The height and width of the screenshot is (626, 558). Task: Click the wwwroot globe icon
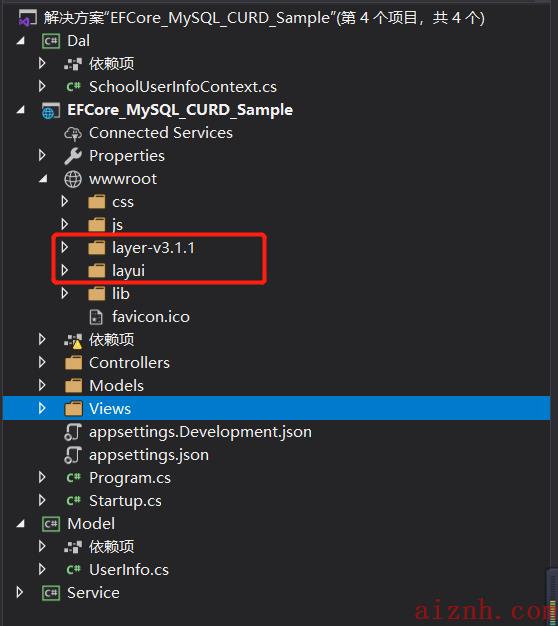tap(73, 179)
